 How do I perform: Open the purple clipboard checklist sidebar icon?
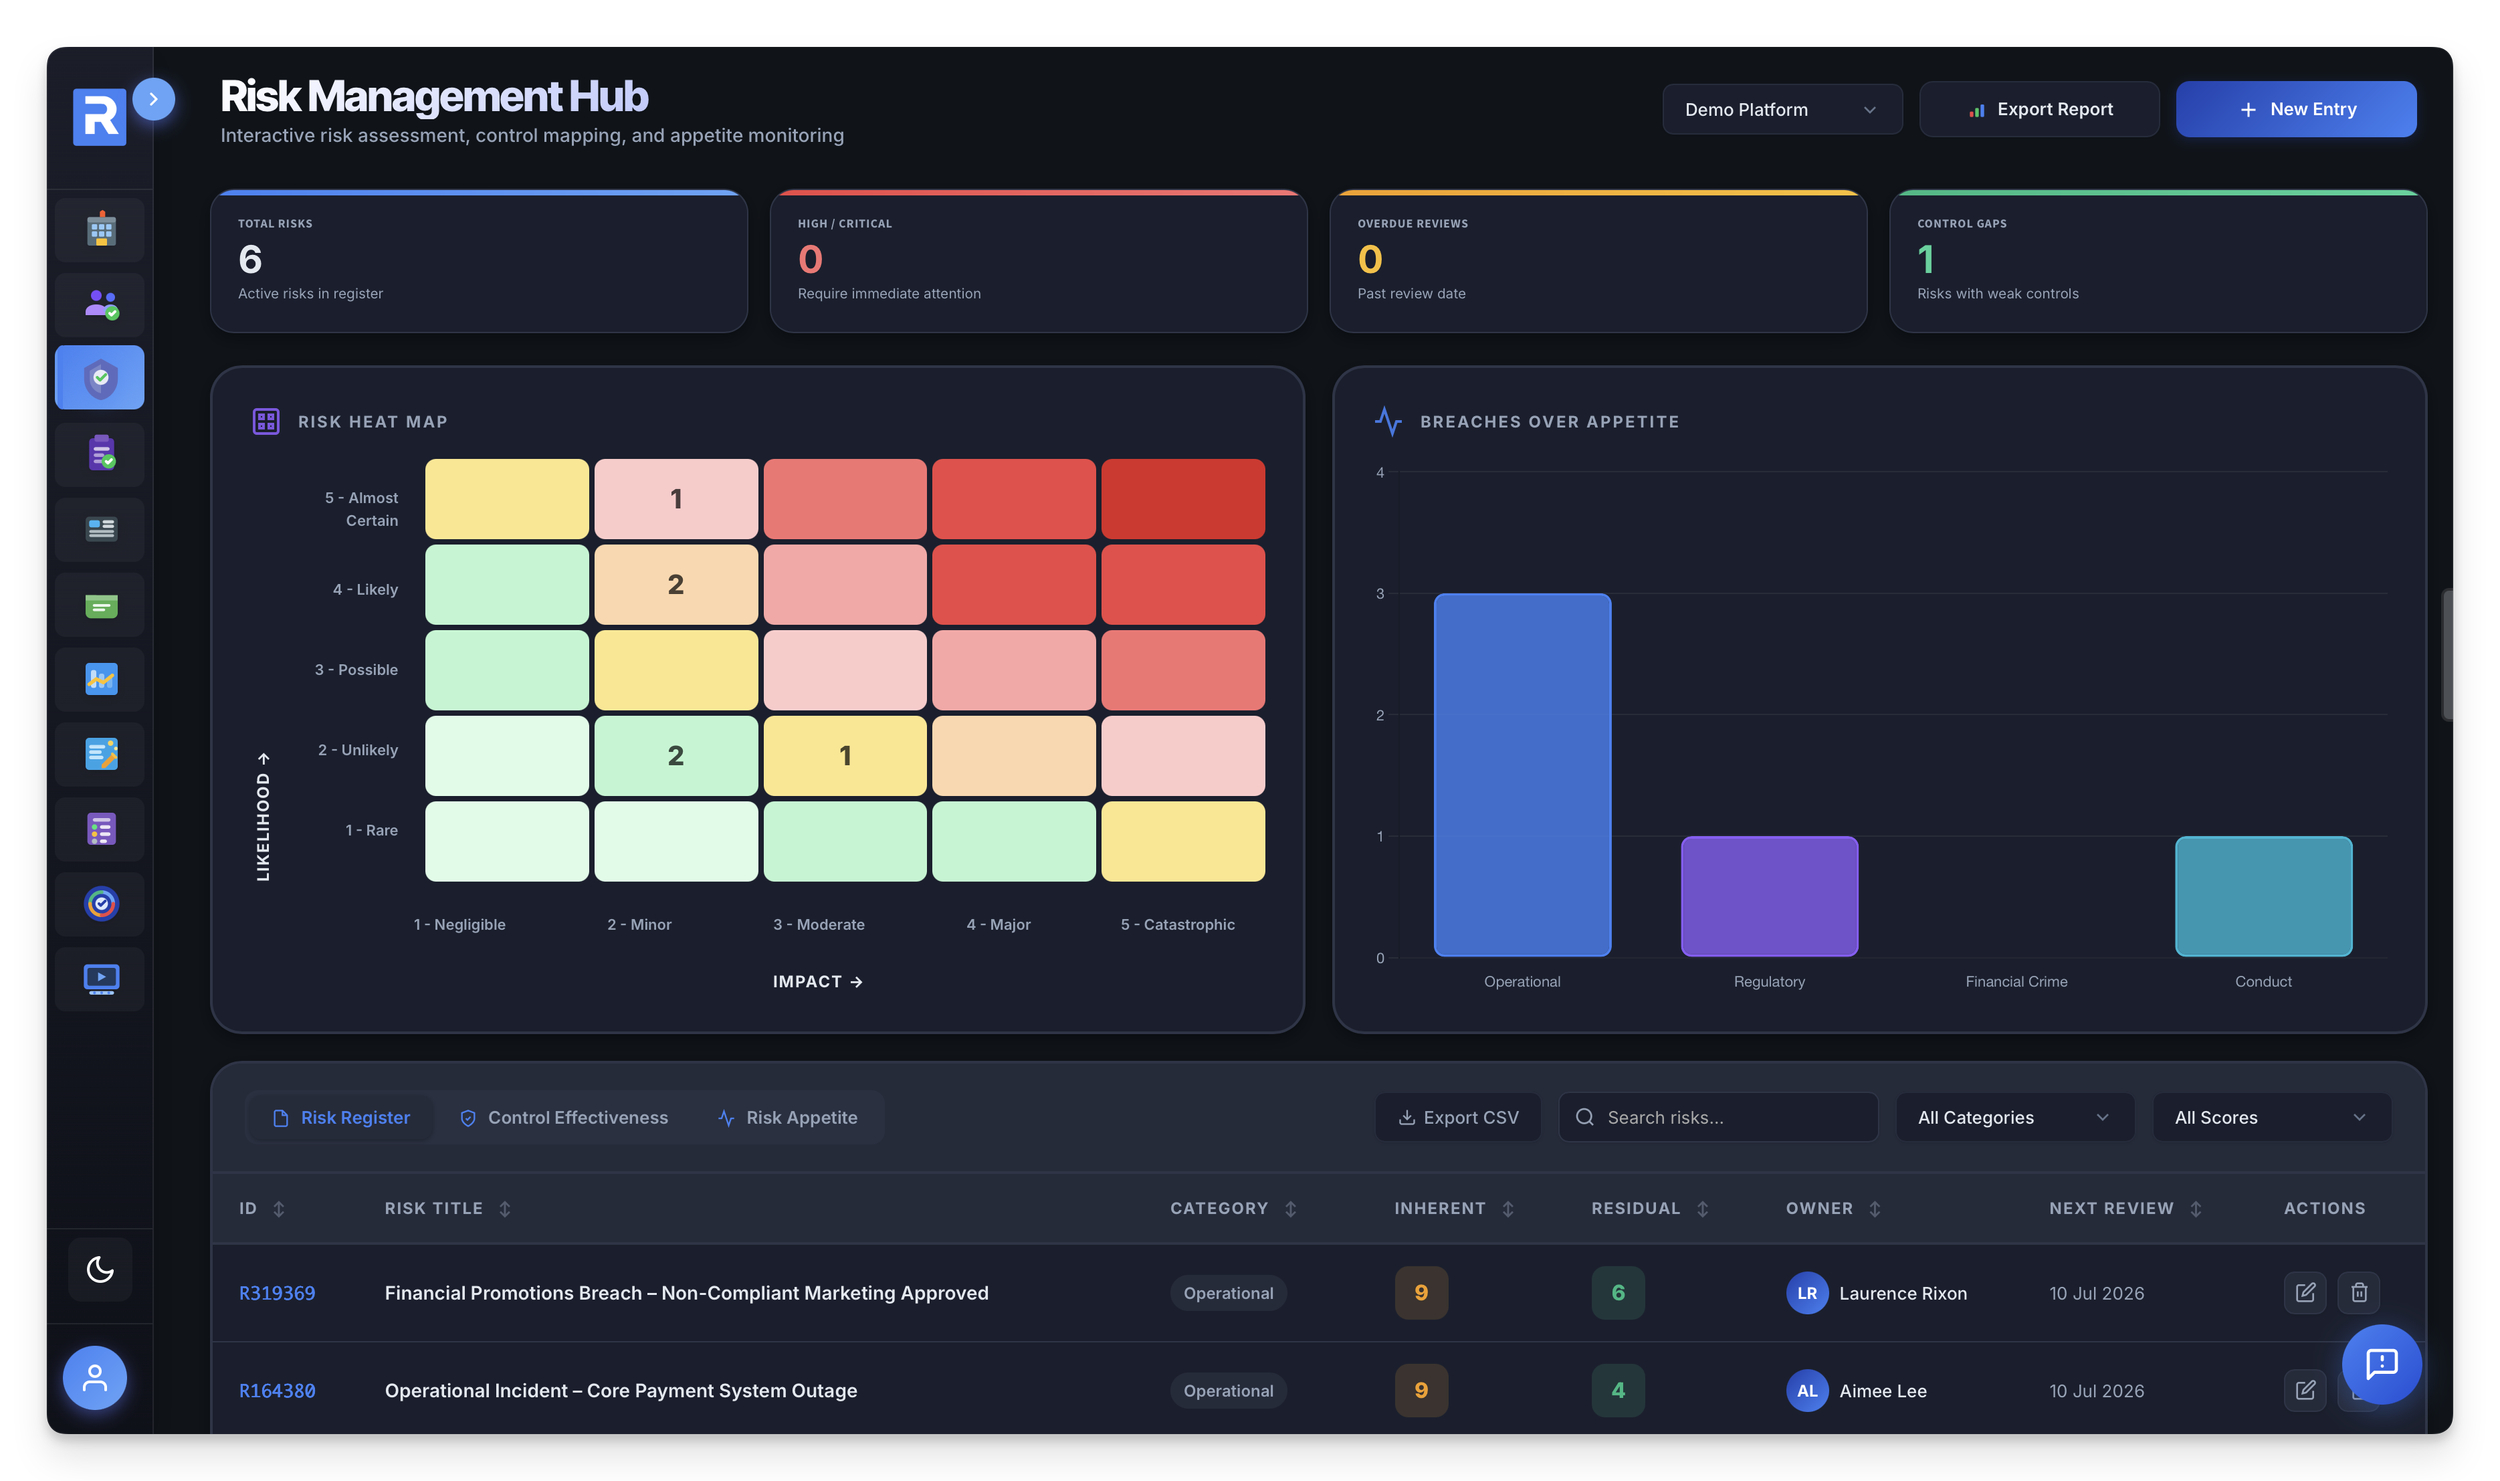(100, 453)
